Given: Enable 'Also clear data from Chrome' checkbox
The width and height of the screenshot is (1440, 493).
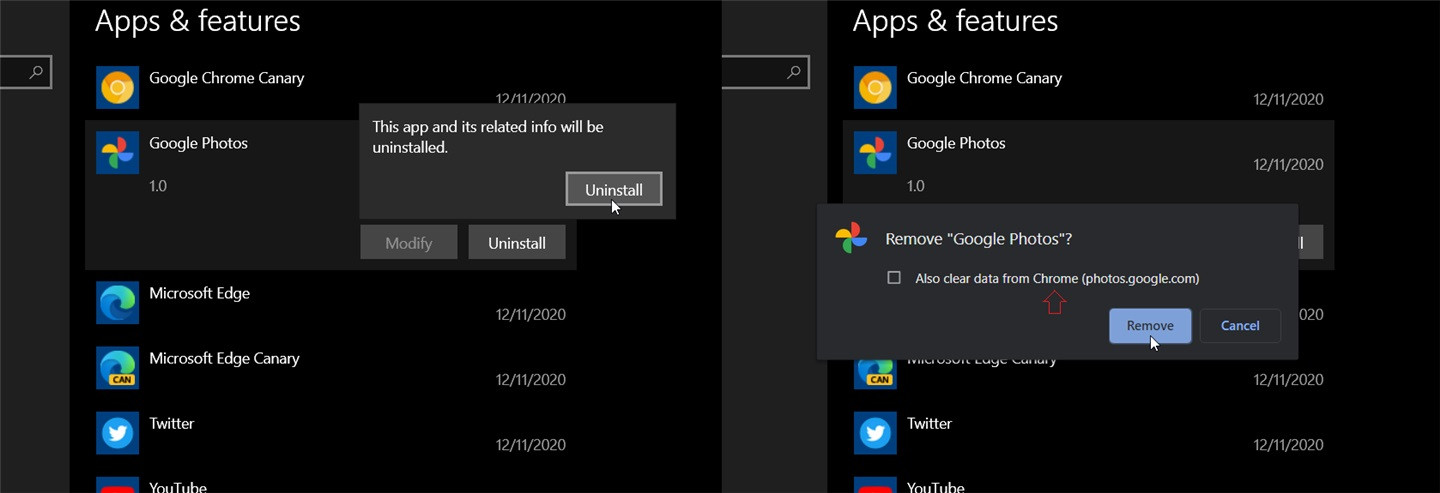Looking at the screenshot, I should tap(894, 278).
